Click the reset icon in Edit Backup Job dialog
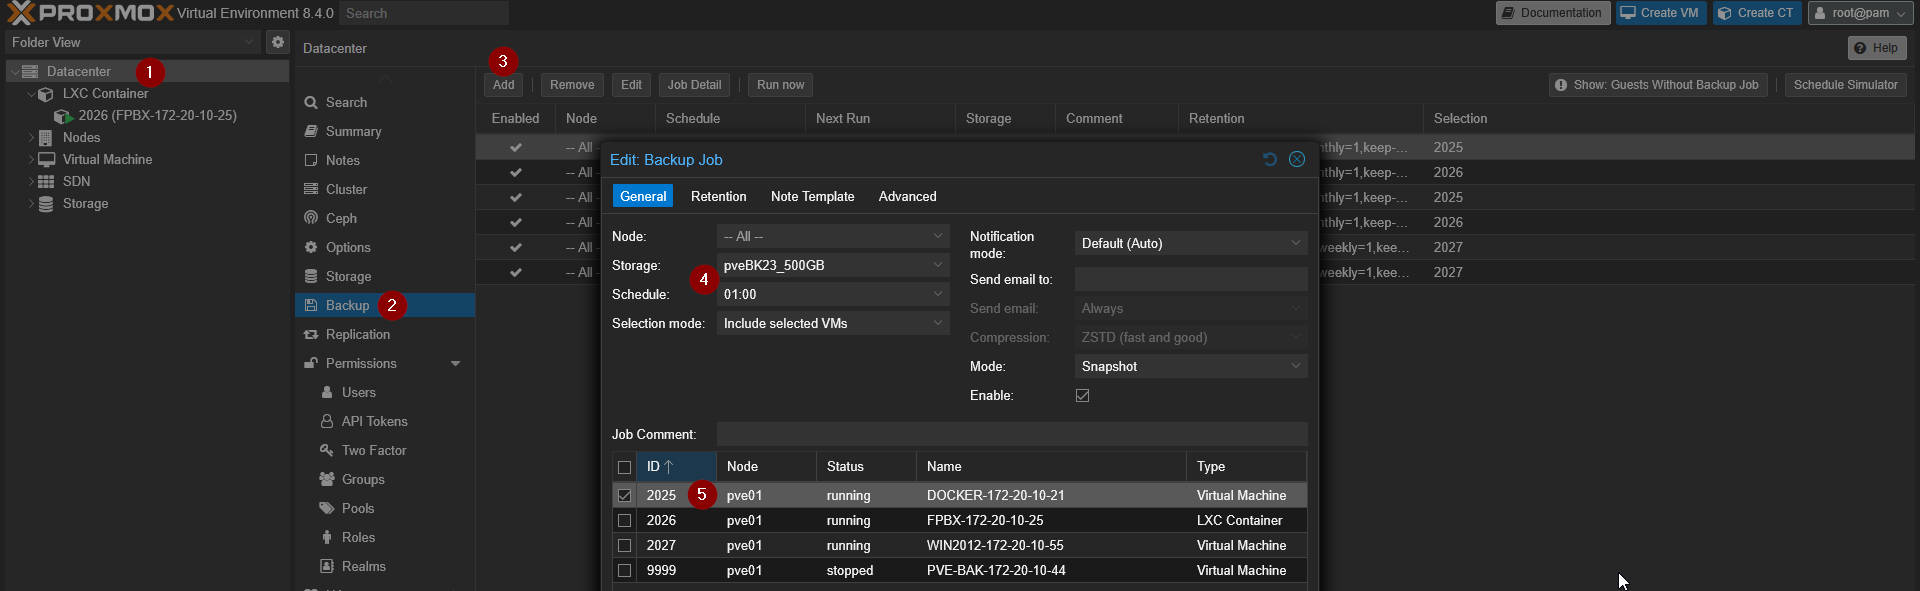The image size is (1920, 591). click(1270, 159)
